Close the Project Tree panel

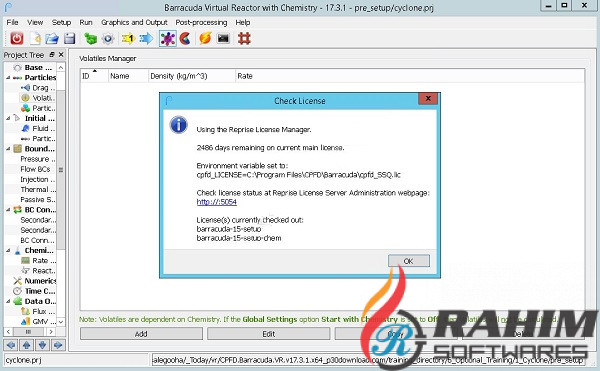click(61, 55)
